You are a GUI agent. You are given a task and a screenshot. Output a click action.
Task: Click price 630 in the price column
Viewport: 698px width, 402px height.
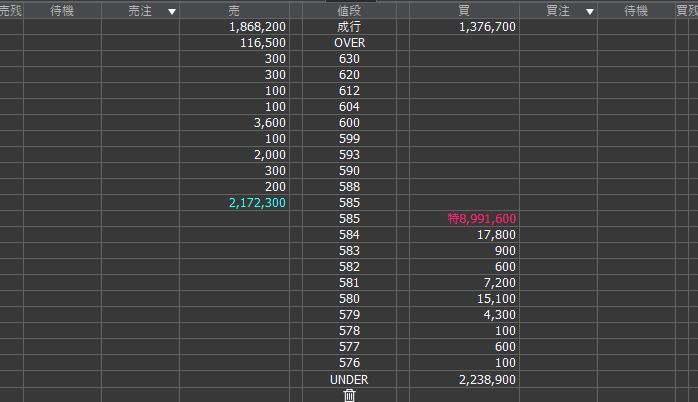pyautogui.click(x=349, y=59)
